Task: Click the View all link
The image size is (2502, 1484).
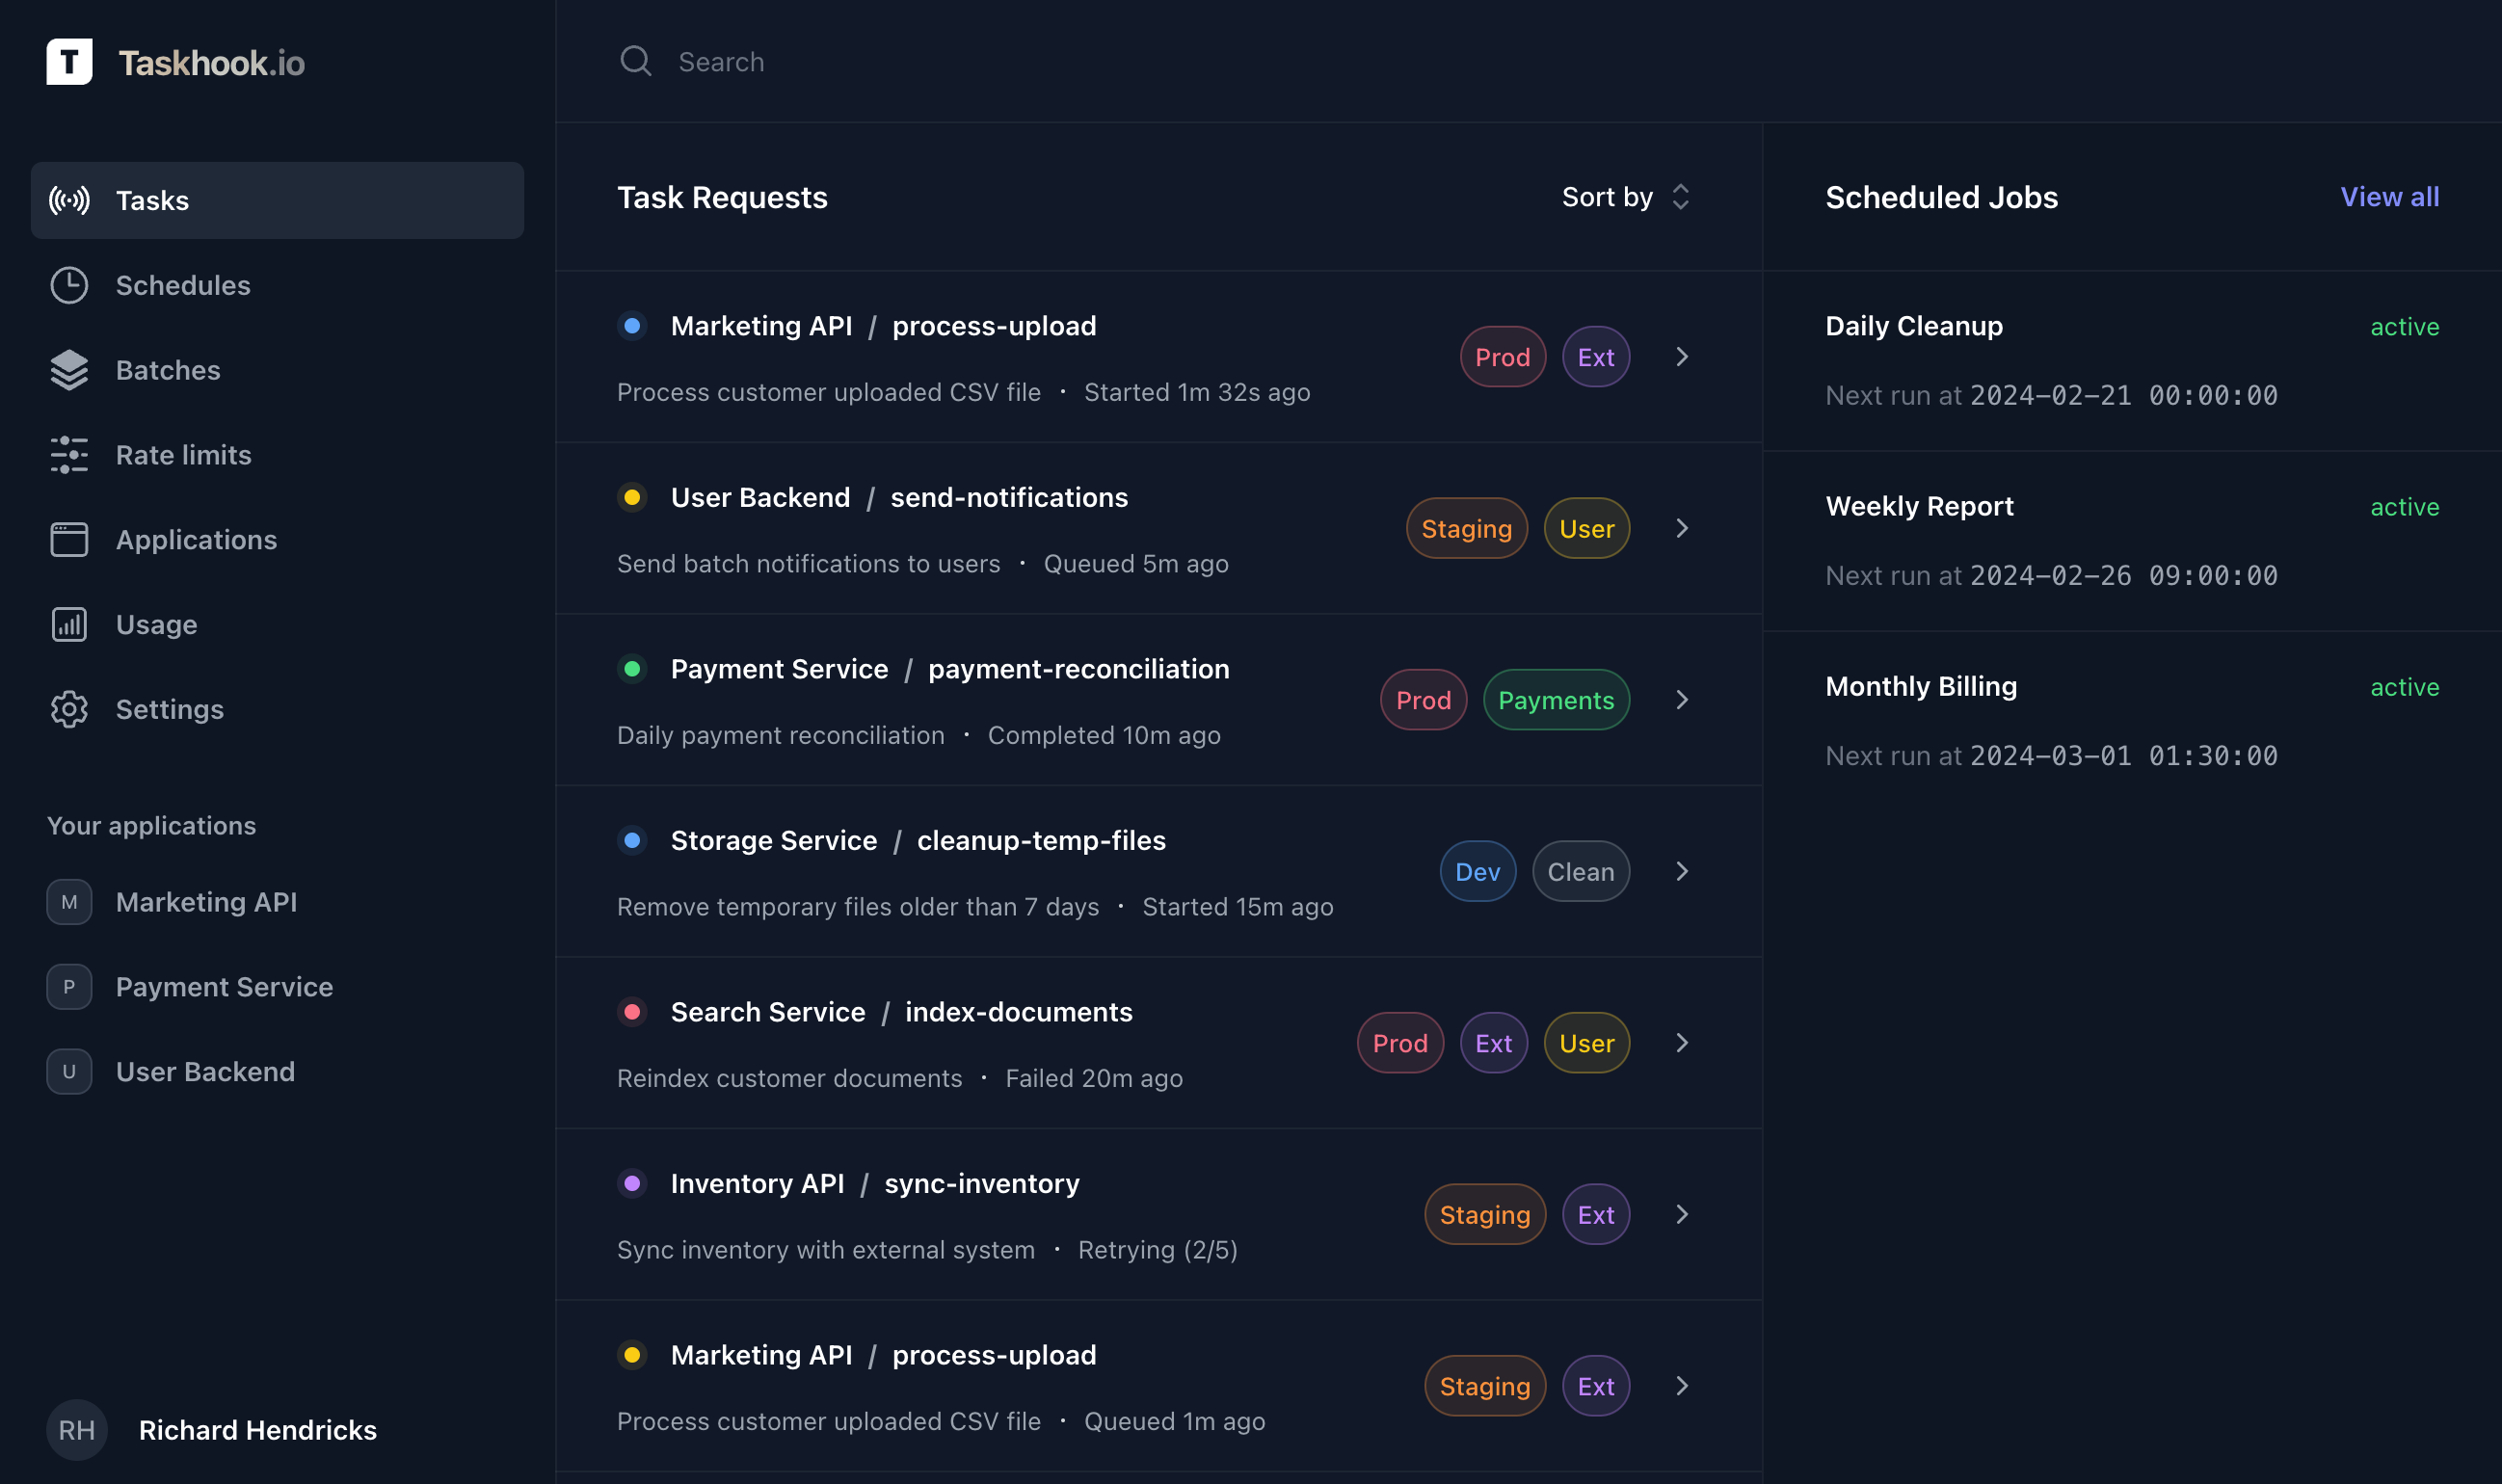Action: click(2389, 197)
